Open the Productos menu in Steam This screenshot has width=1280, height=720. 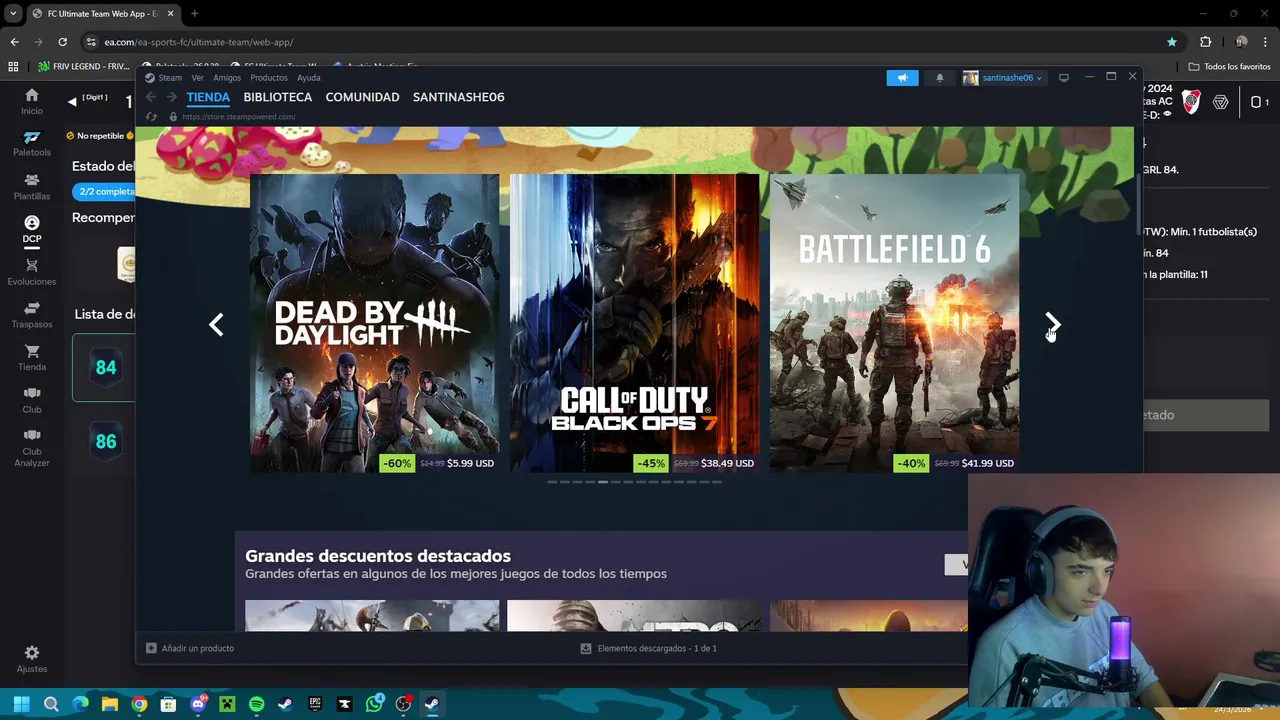click(269, 78)
